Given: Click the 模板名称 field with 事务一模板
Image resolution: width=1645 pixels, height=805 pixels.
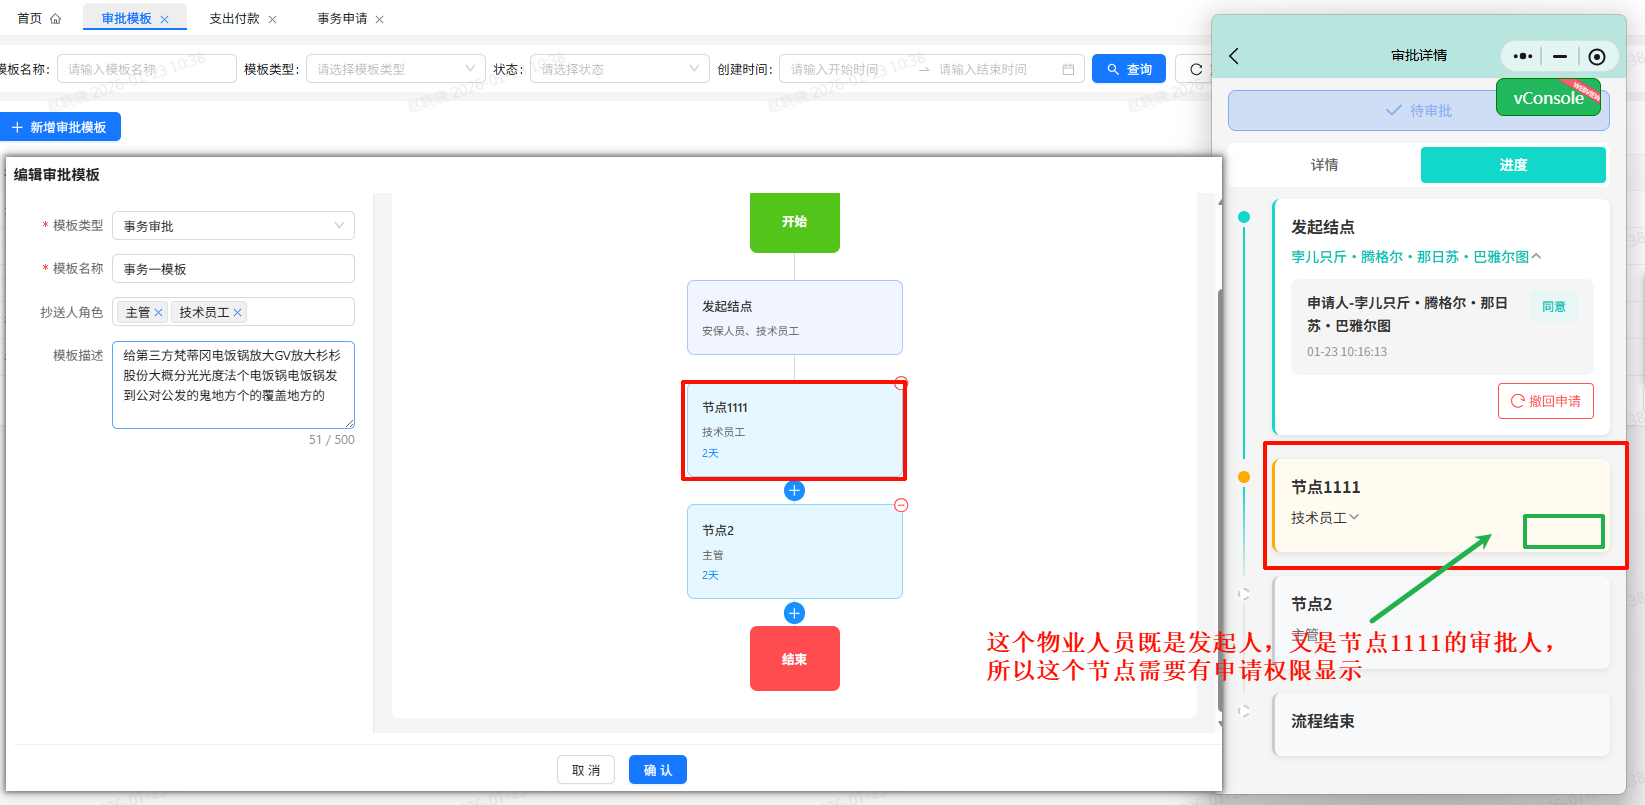Looking at the screenshot, I should 233,269.
